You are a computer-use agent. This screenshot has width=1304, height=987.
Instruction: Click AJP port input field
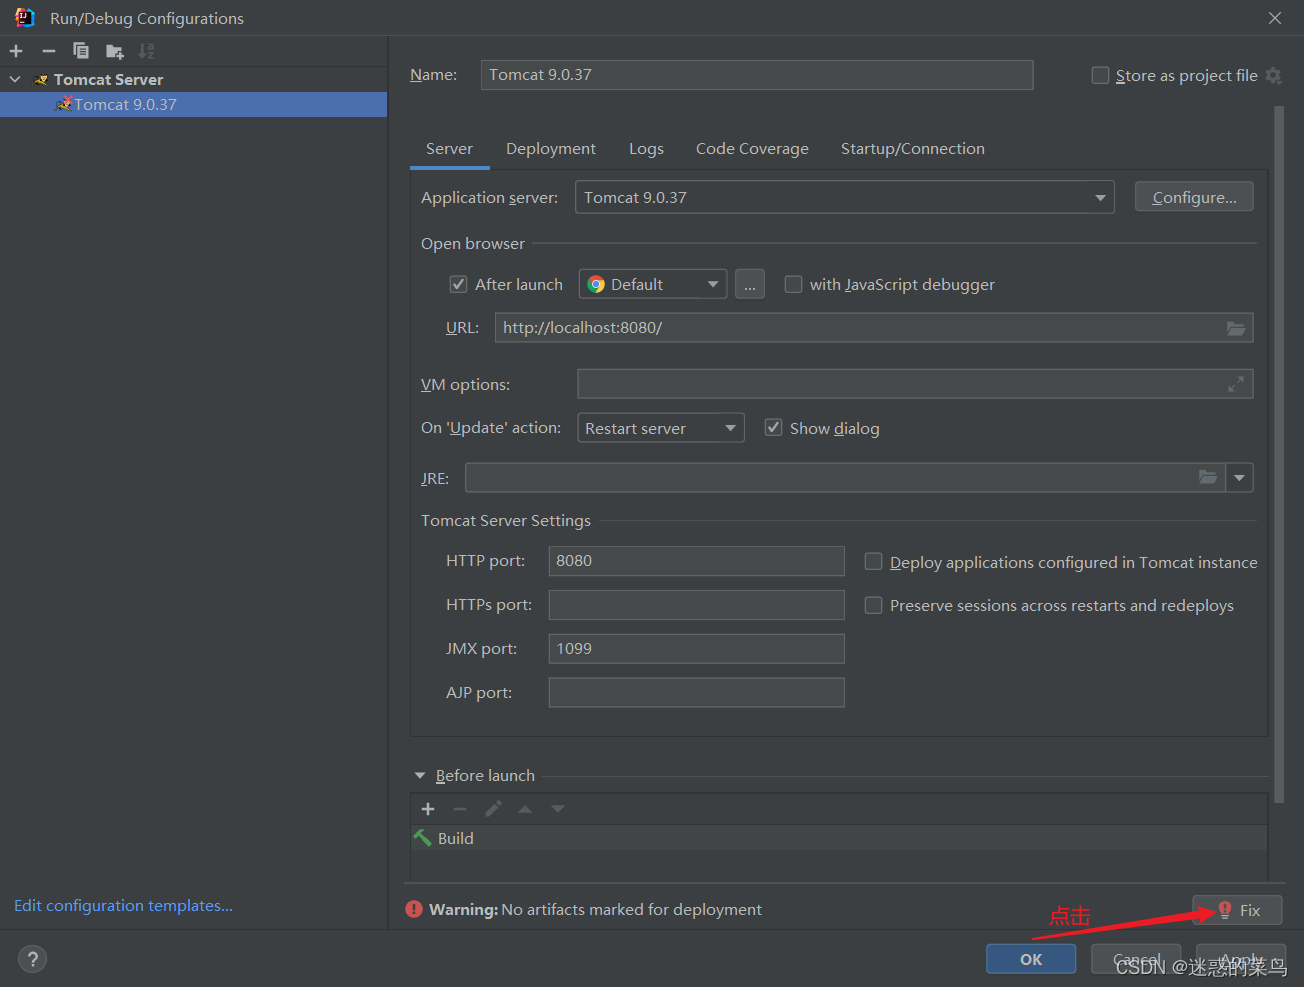(697, 693)
